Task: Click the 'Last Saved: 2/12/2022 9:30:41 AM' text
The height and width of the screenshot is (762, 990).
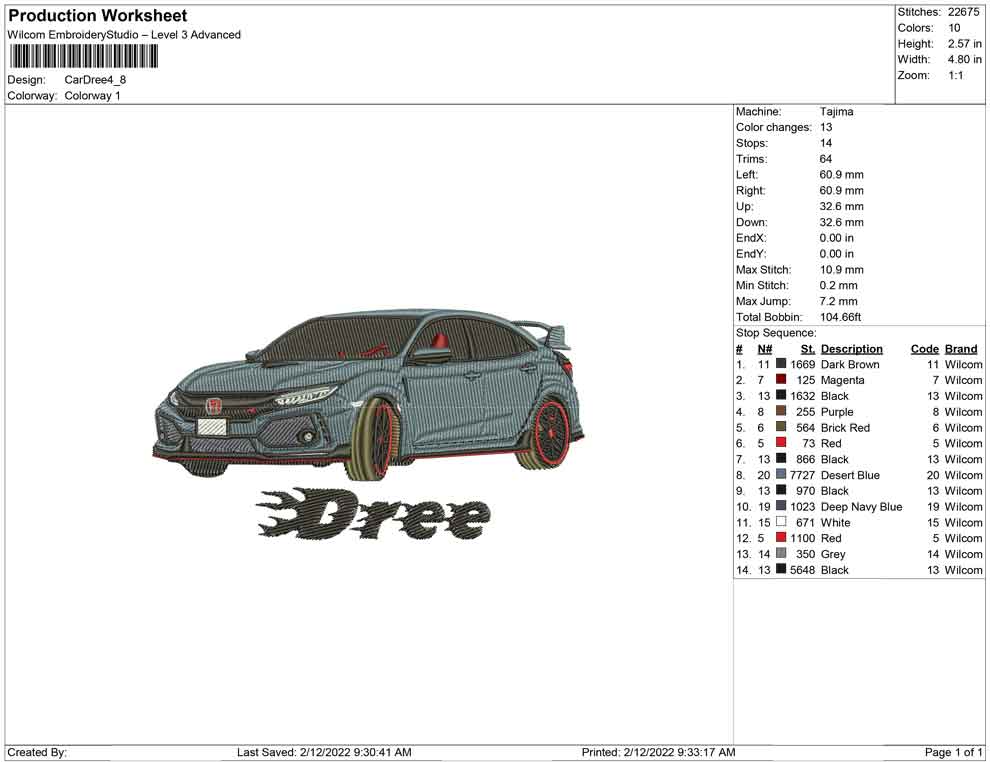Action: pyautogui.click(x=324, y=752)
